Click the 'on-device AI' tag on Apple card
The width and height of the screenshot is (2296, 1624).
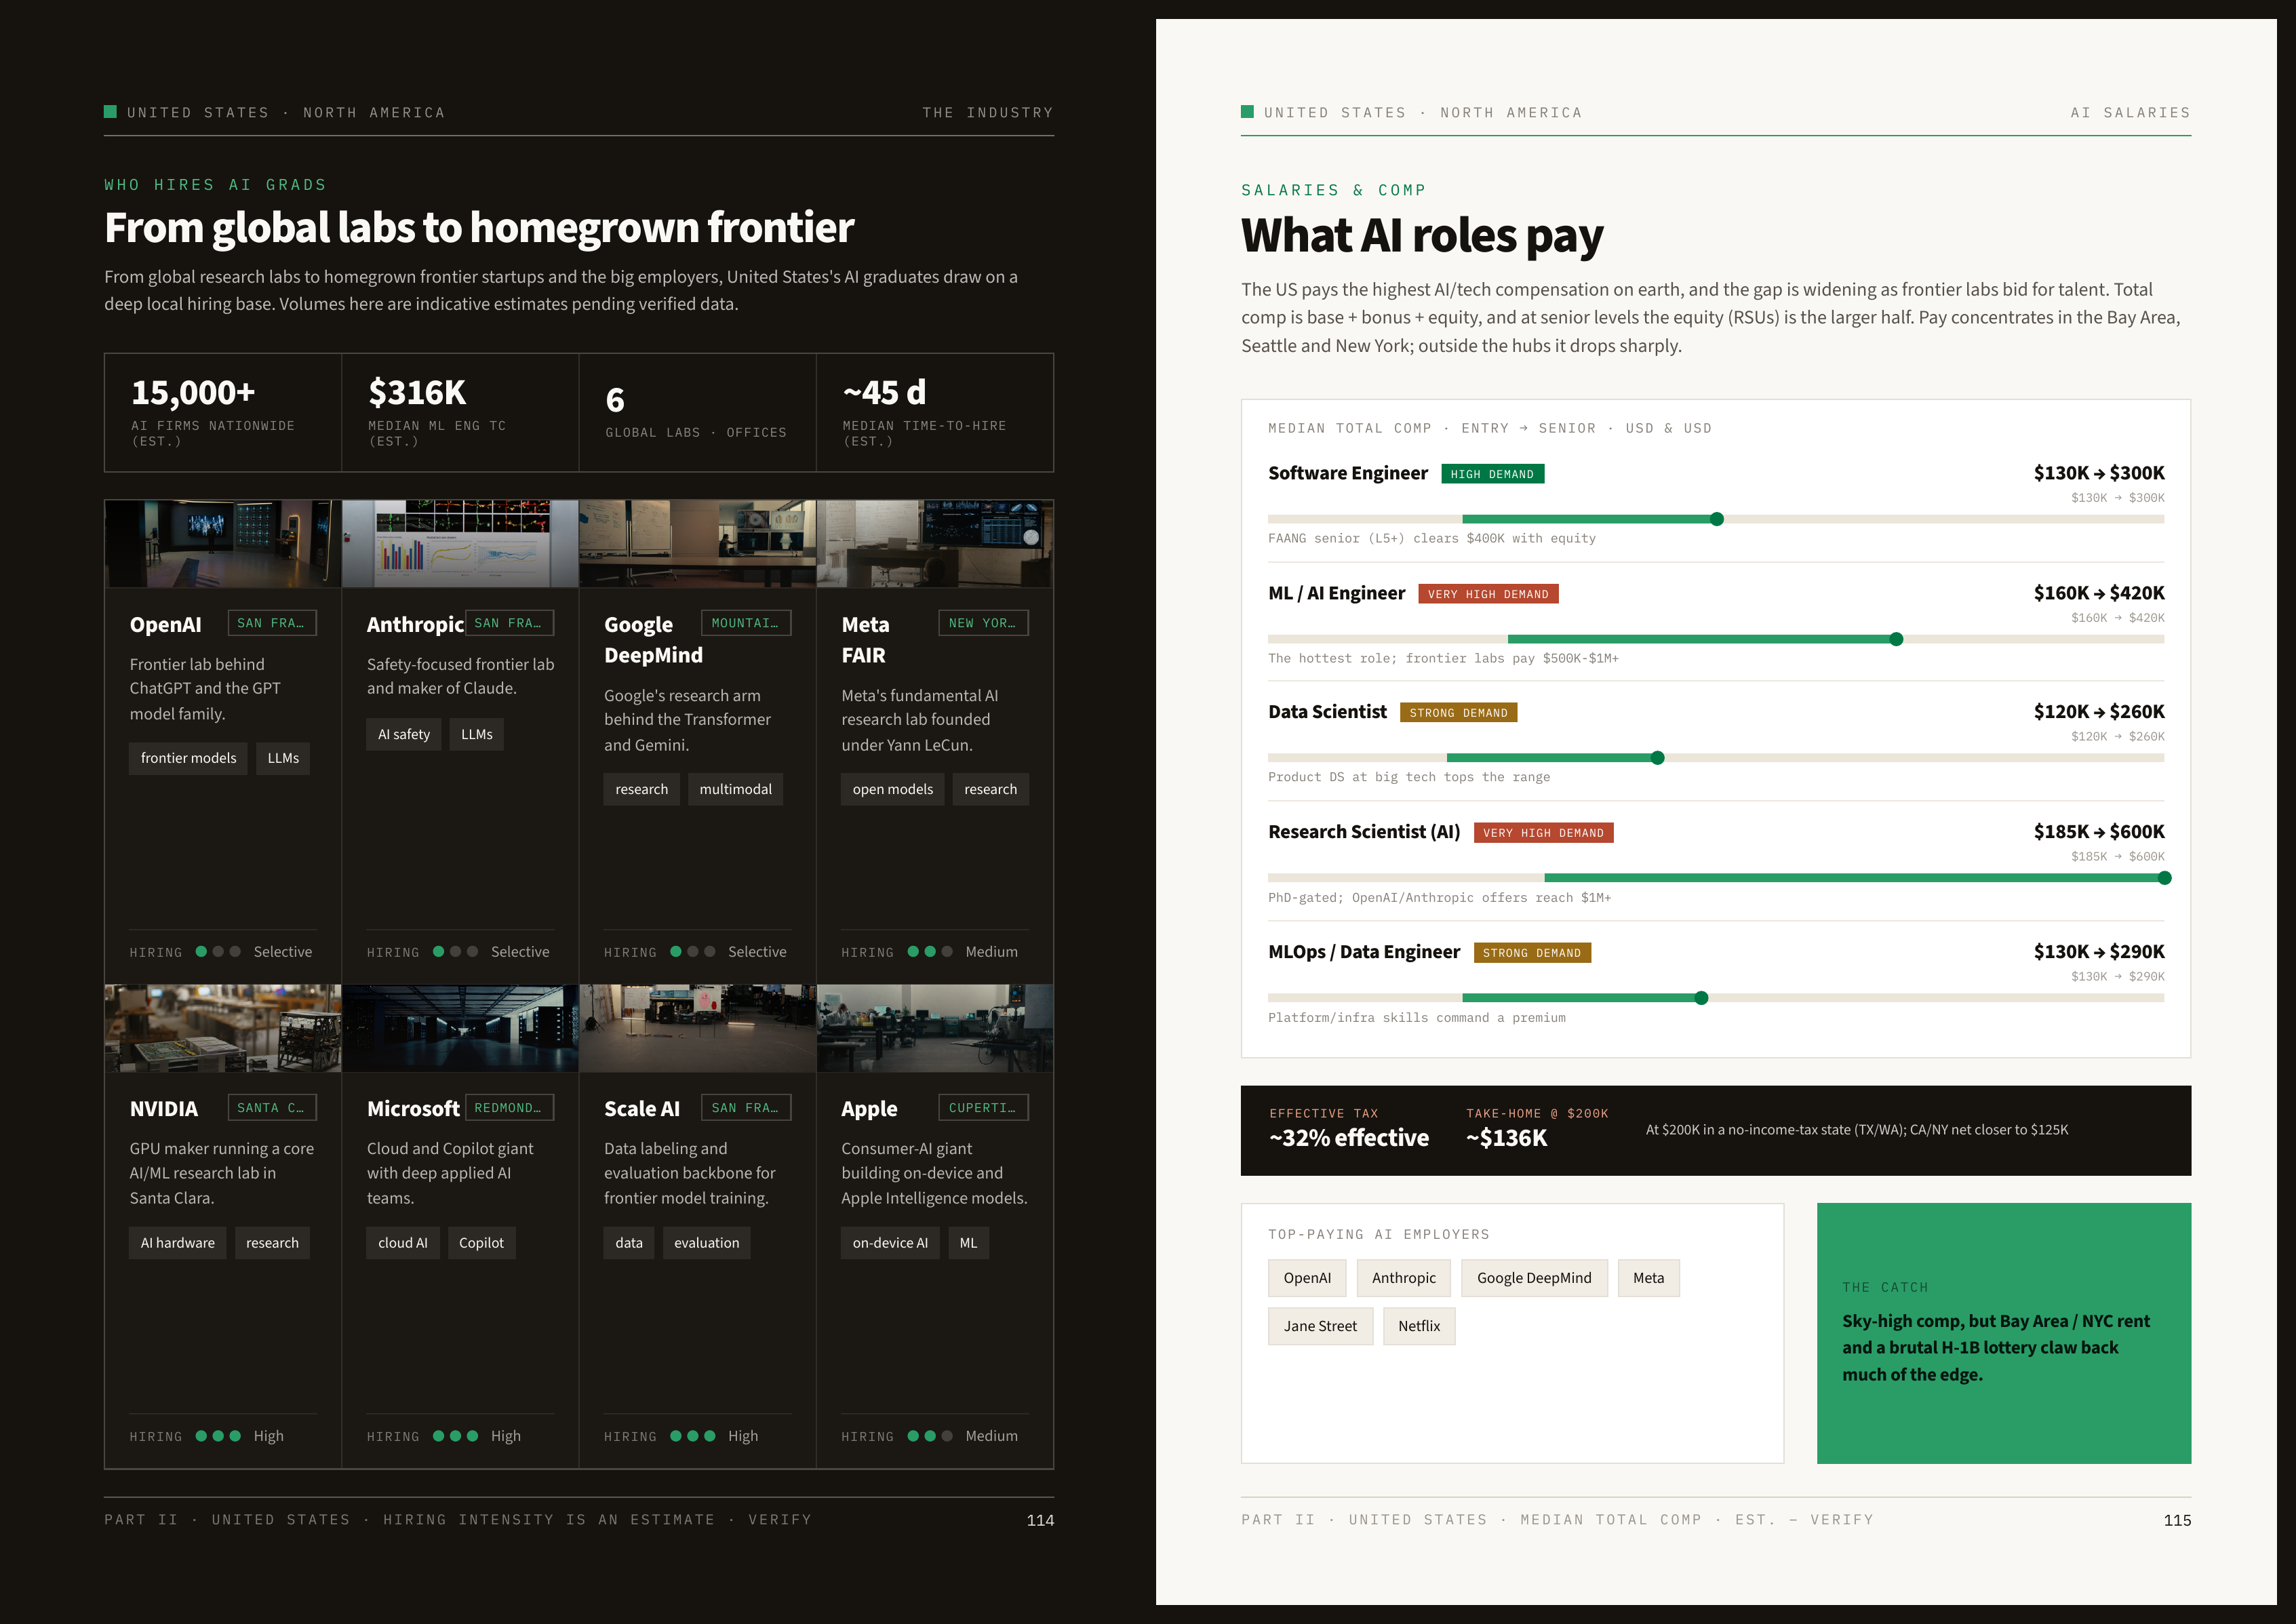coord(890,1243)
